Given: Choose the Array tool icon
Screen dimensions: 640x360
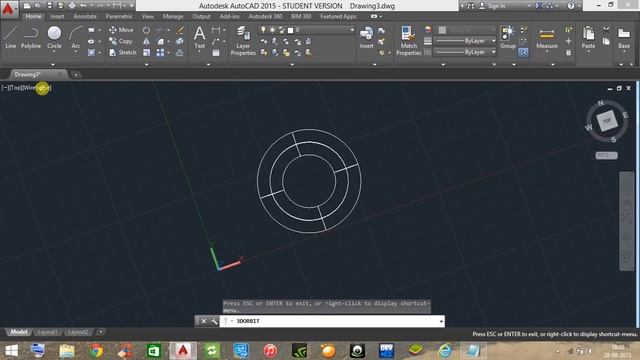Looking at the screenshot, I should pyautogui.click(x=160, y=53).
